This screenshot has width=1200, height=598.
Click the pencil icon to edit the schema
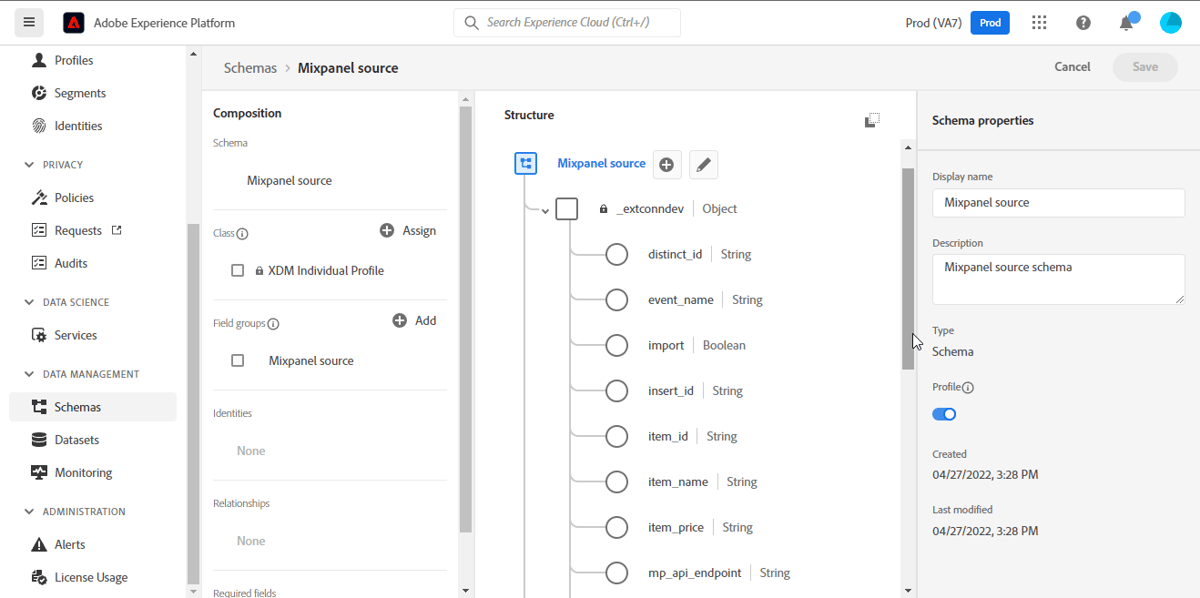pyautogui.click(x=703, y=164)
